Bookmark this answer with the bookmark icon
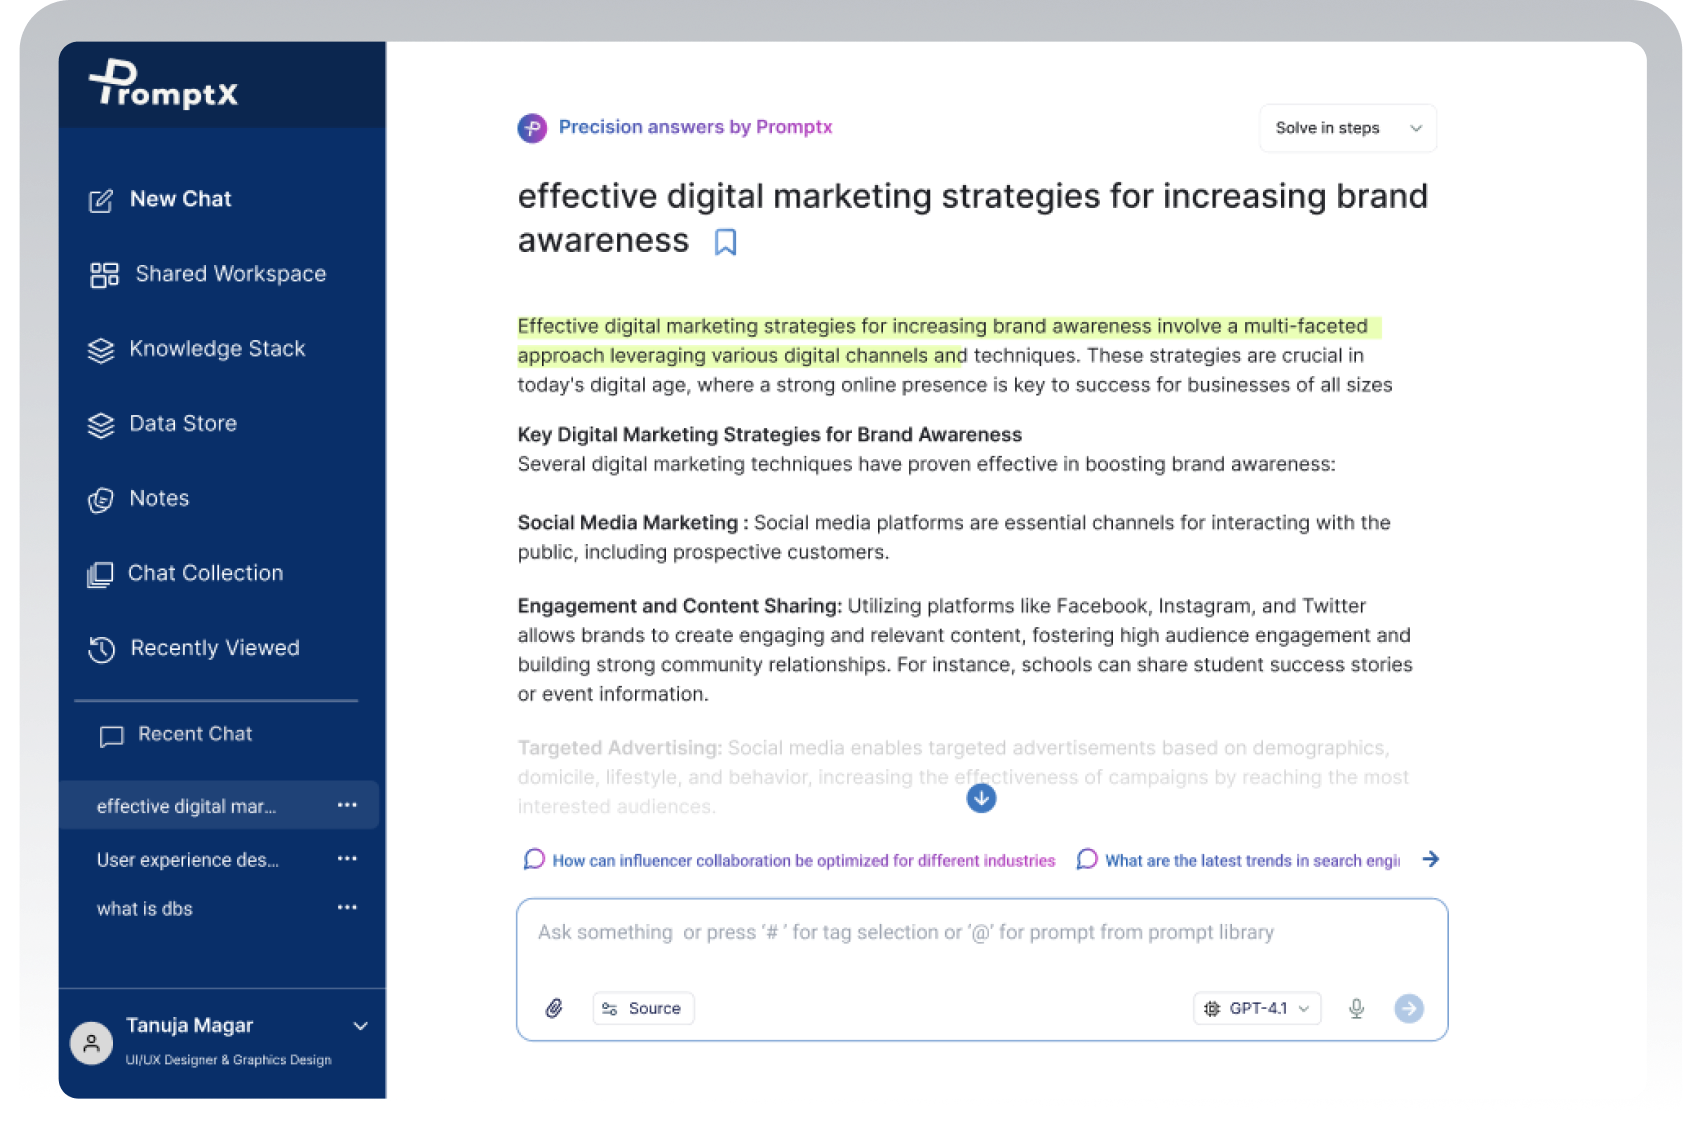This screenshot has width=1692, height=1130. [x=725, y=242]
